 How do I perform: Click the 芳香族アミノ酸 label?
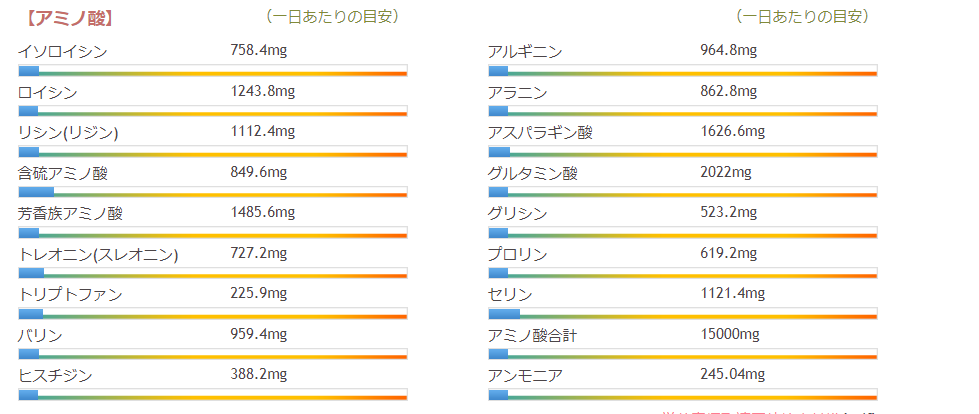(70, 213)
